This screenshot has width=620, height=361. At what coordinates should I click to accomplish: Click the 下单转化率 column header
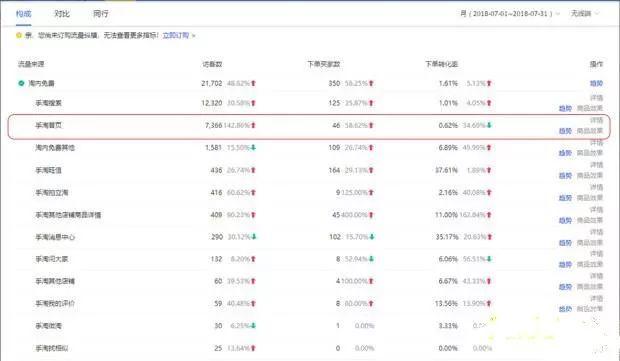[441, 64]
